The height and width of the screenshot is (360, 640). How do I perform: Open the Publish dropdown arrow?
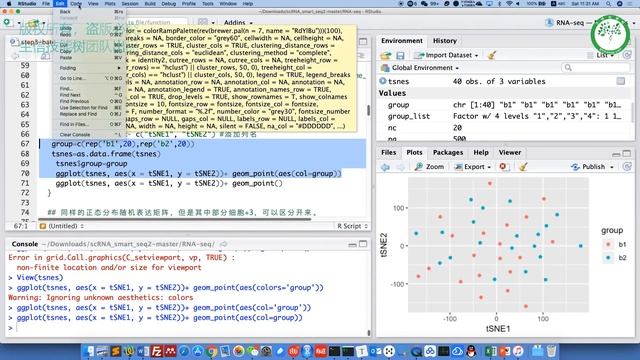click(612, 167)
